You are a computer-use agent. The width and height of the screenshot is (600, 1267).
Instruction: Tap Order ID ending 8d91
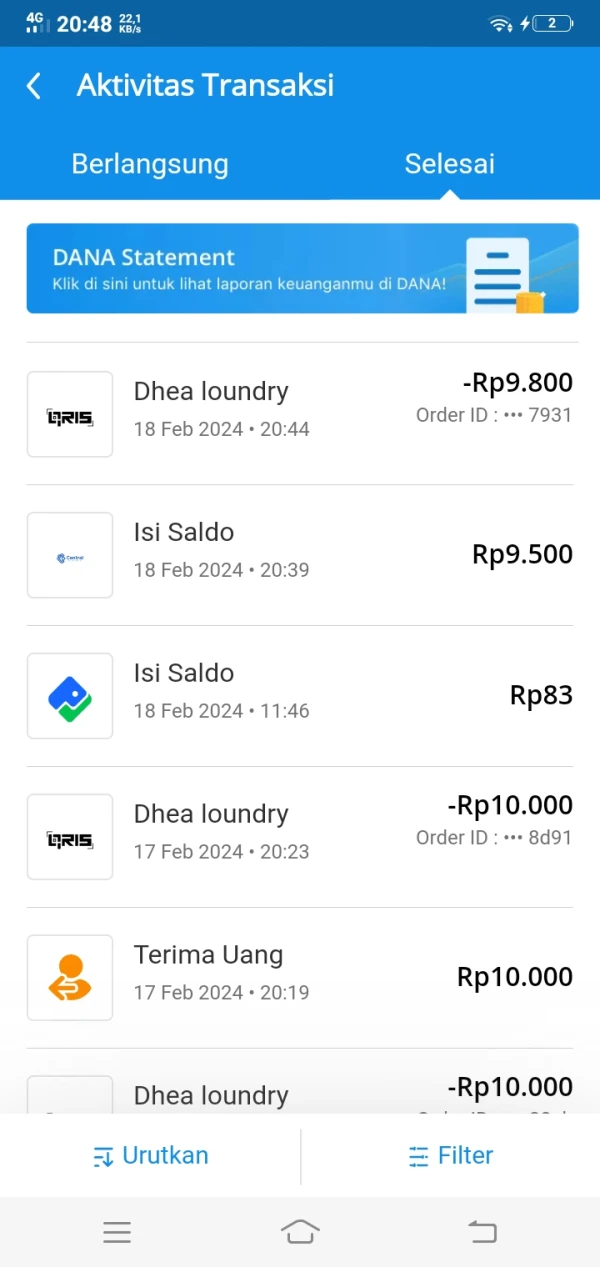pyautogui.click(x=494, y=838)
